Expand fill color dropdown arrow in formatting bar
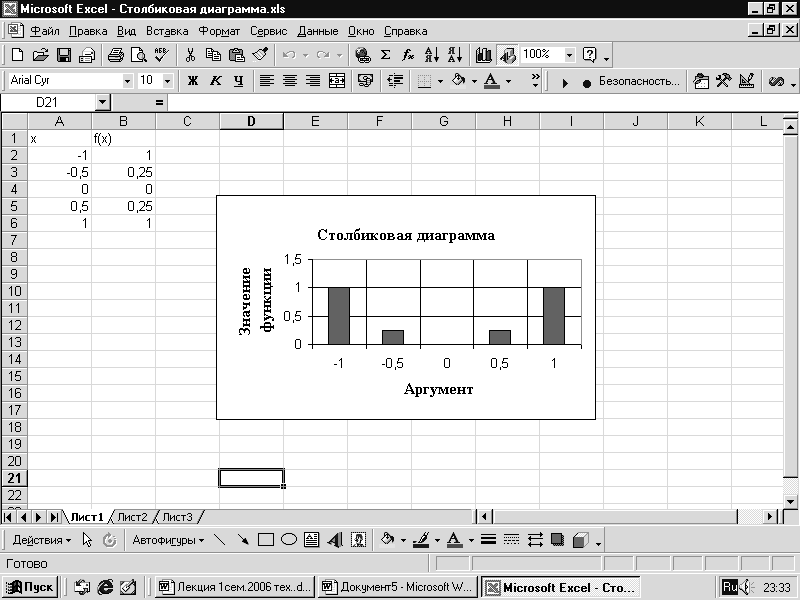 (x=474, y=81)
